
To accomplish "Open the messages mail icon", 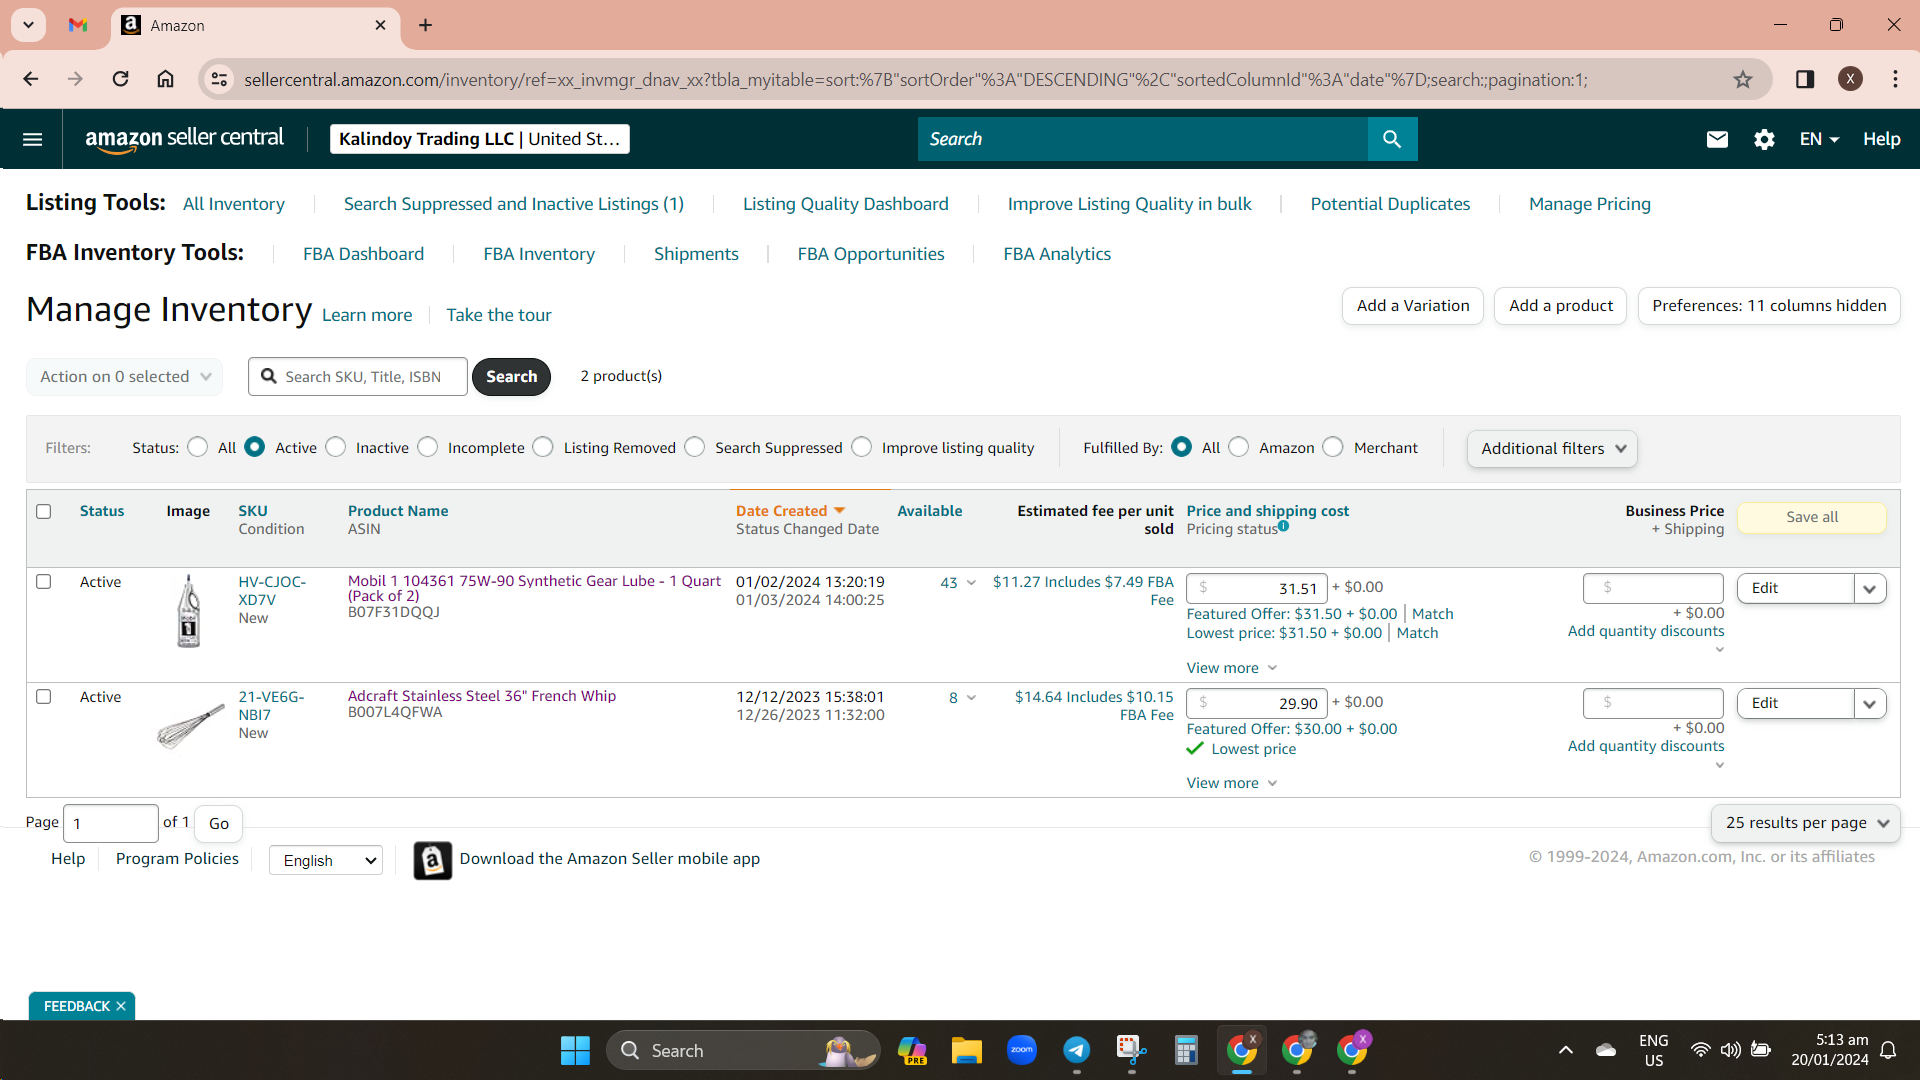I will tap(1717, 139).
